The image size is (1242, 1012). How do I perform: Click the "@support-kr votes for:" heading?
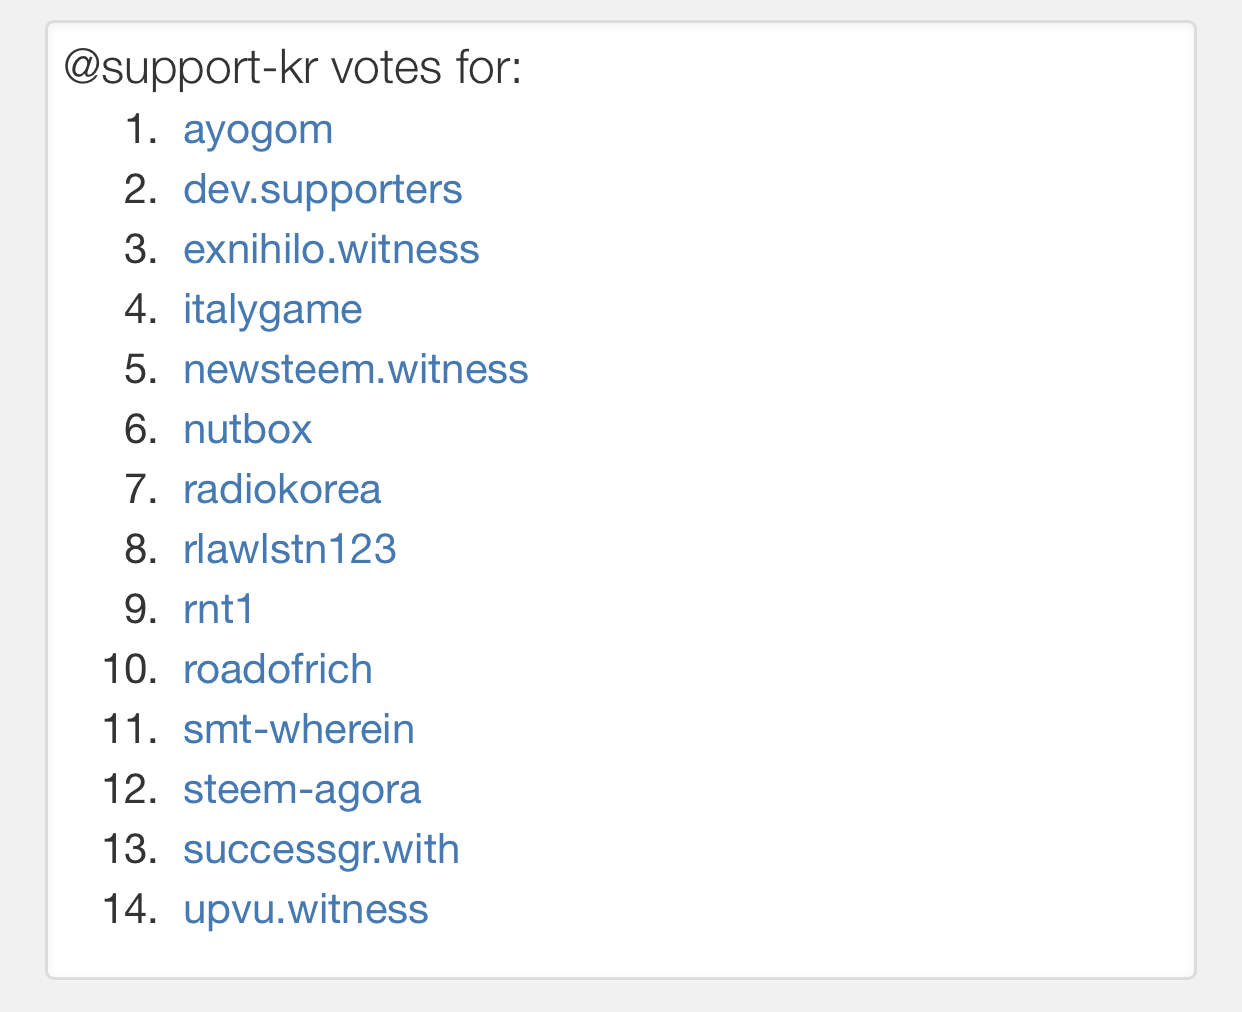pos(292,68)
